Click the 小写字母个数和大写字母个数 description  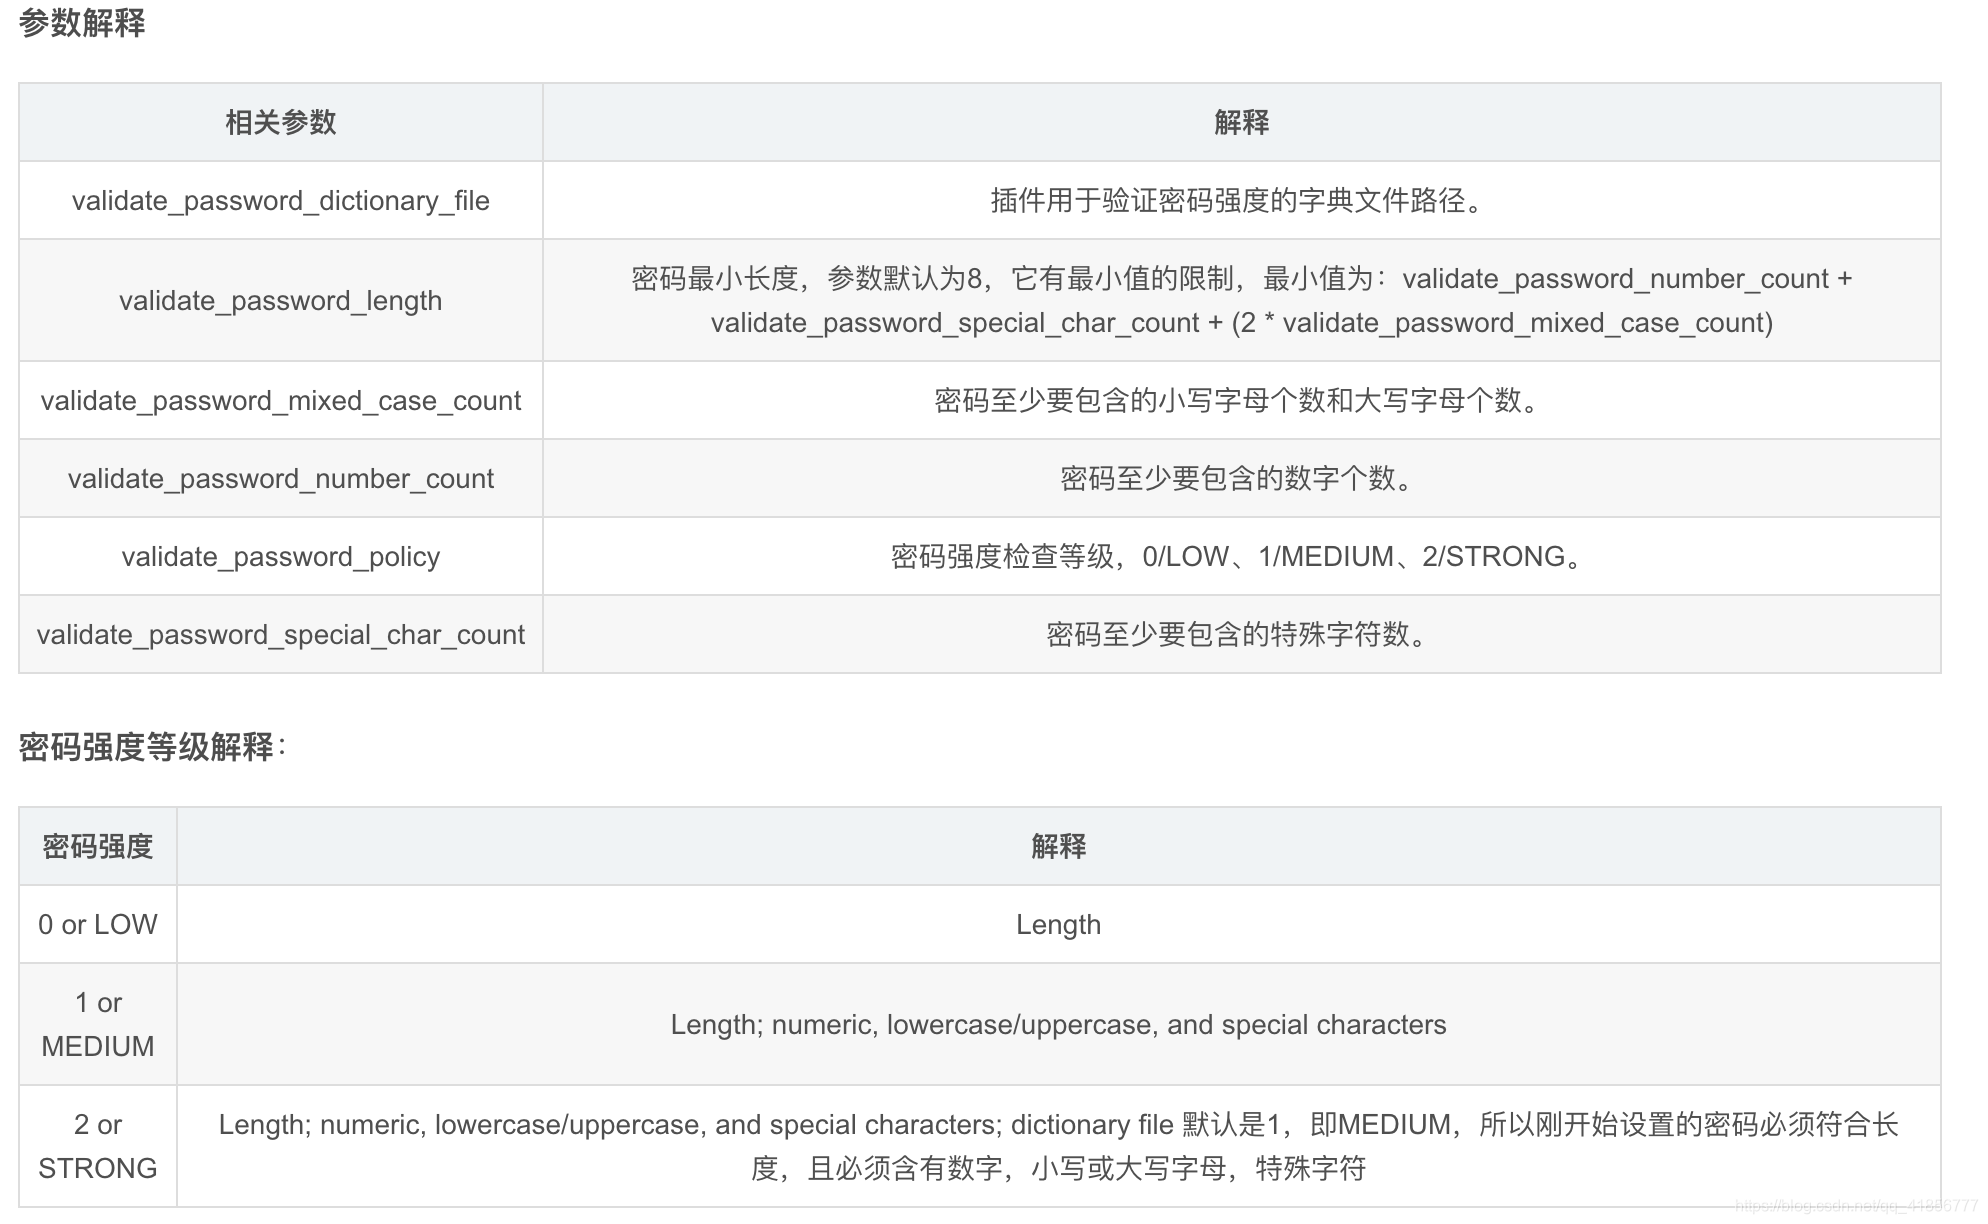coord(1241,400)
